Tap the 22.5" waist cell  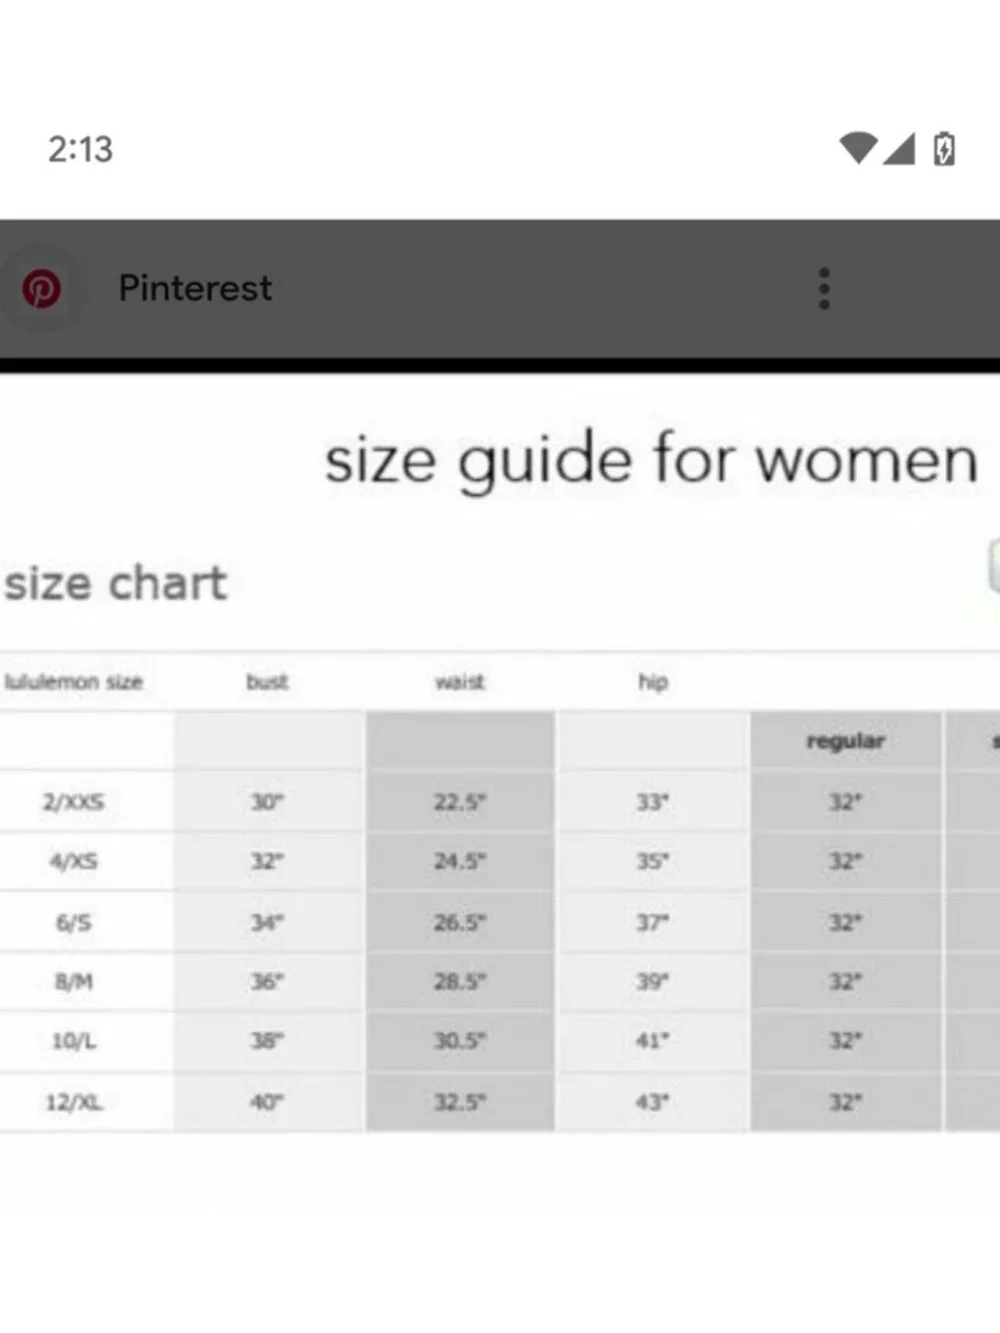tap(460, 801)
